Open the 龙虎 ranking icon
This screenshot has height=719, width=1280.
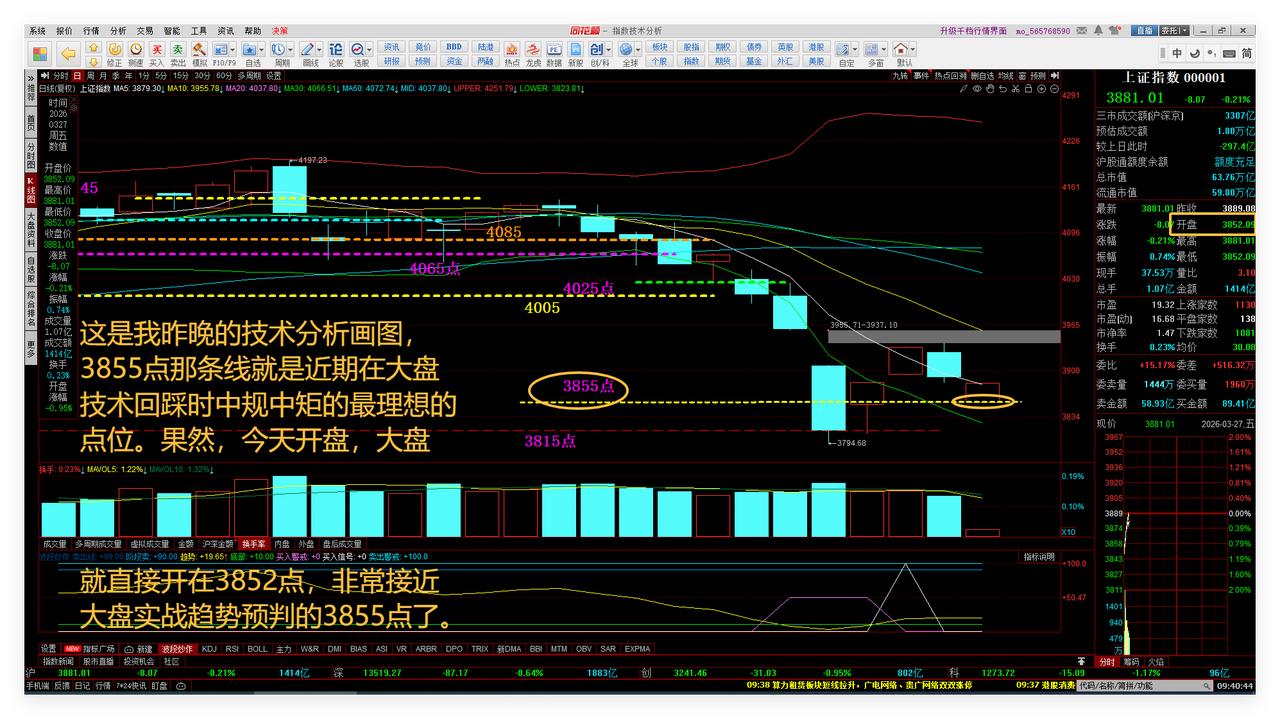(533, 48)
